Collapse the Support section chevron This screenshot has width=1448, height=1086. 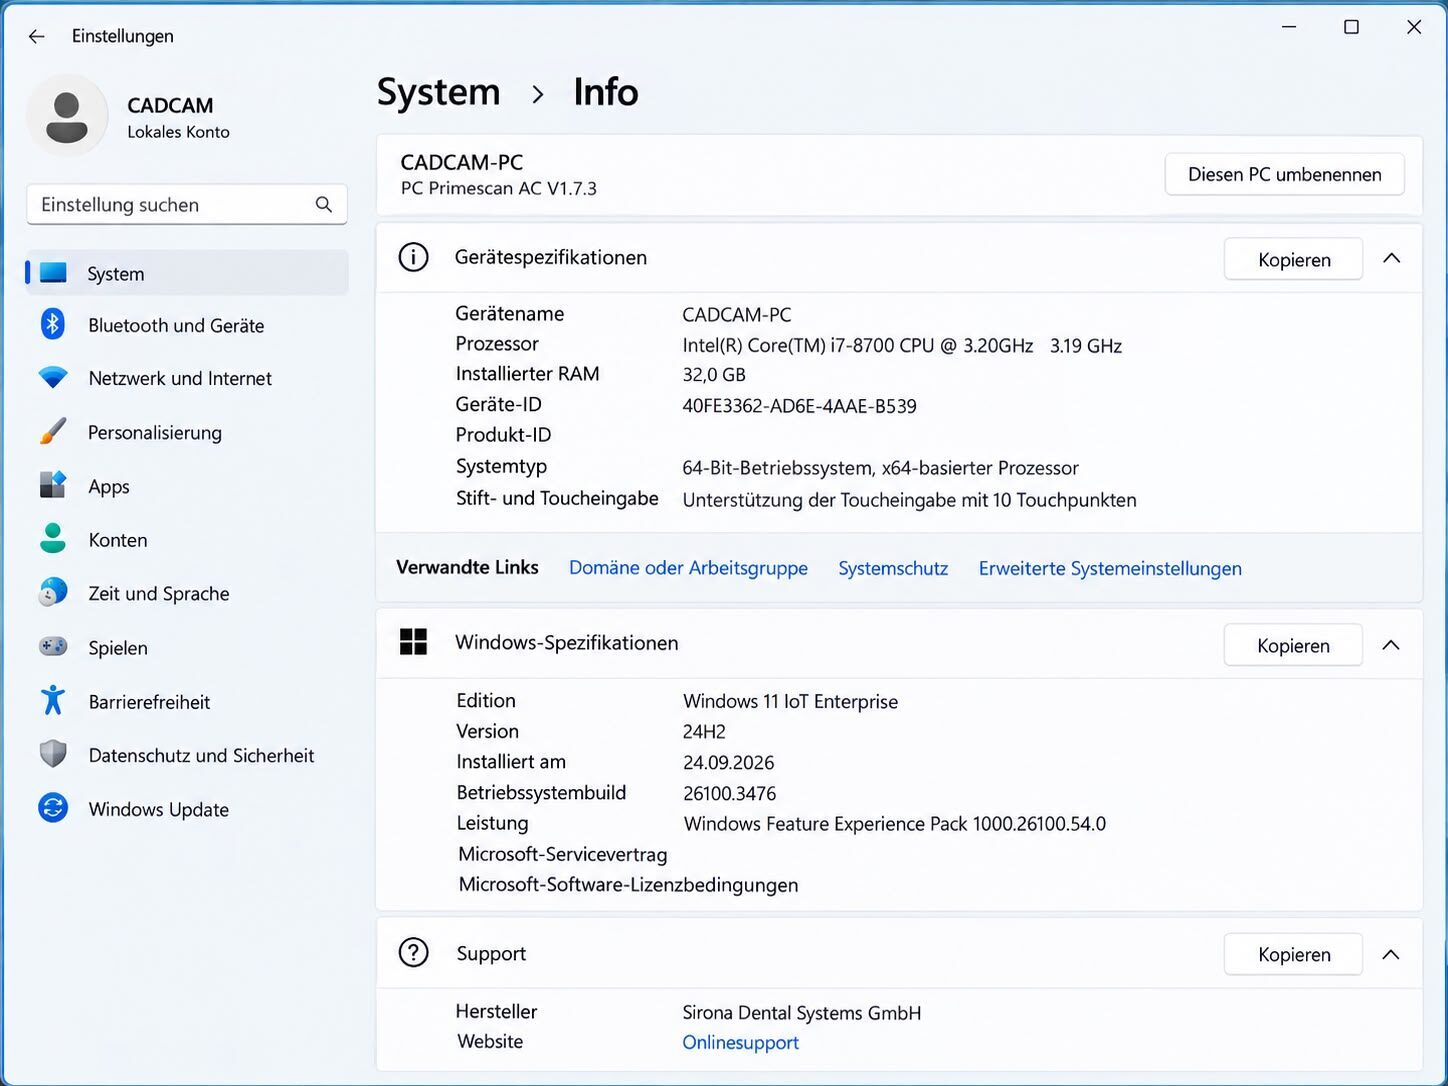coord(1391,955)
